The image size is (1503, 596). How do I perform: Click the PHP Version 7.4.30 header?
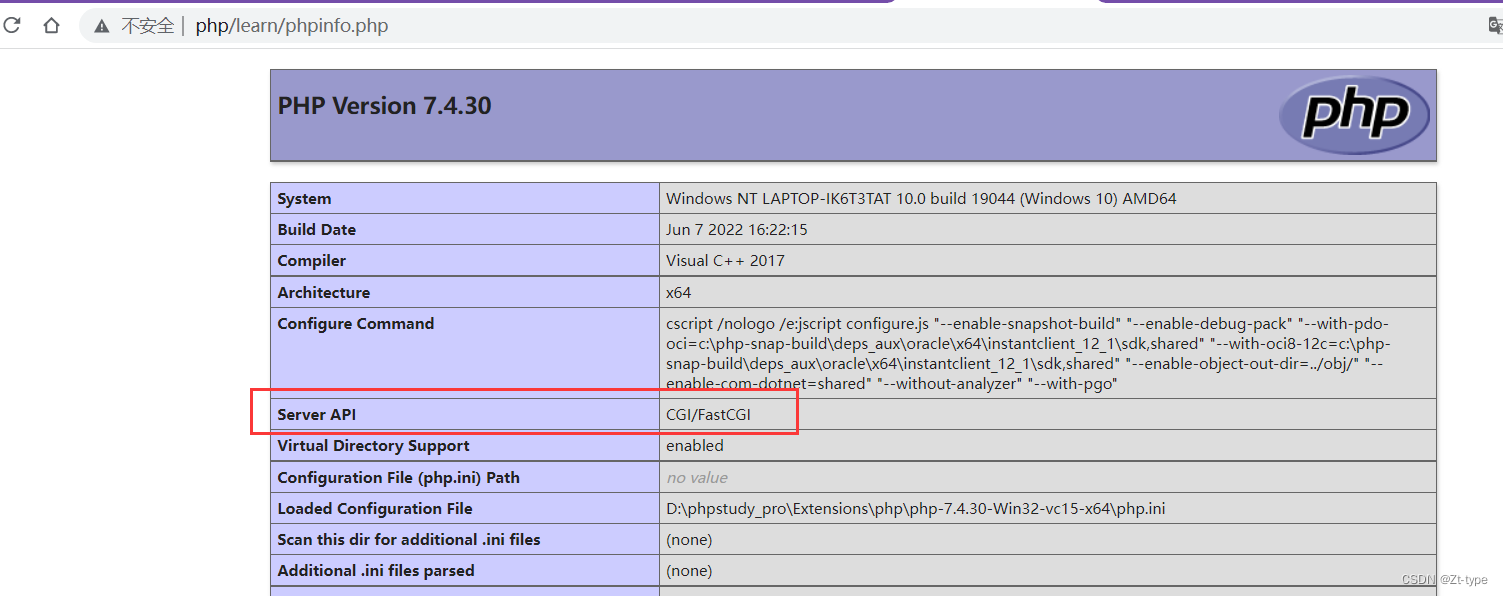point(384,105)
